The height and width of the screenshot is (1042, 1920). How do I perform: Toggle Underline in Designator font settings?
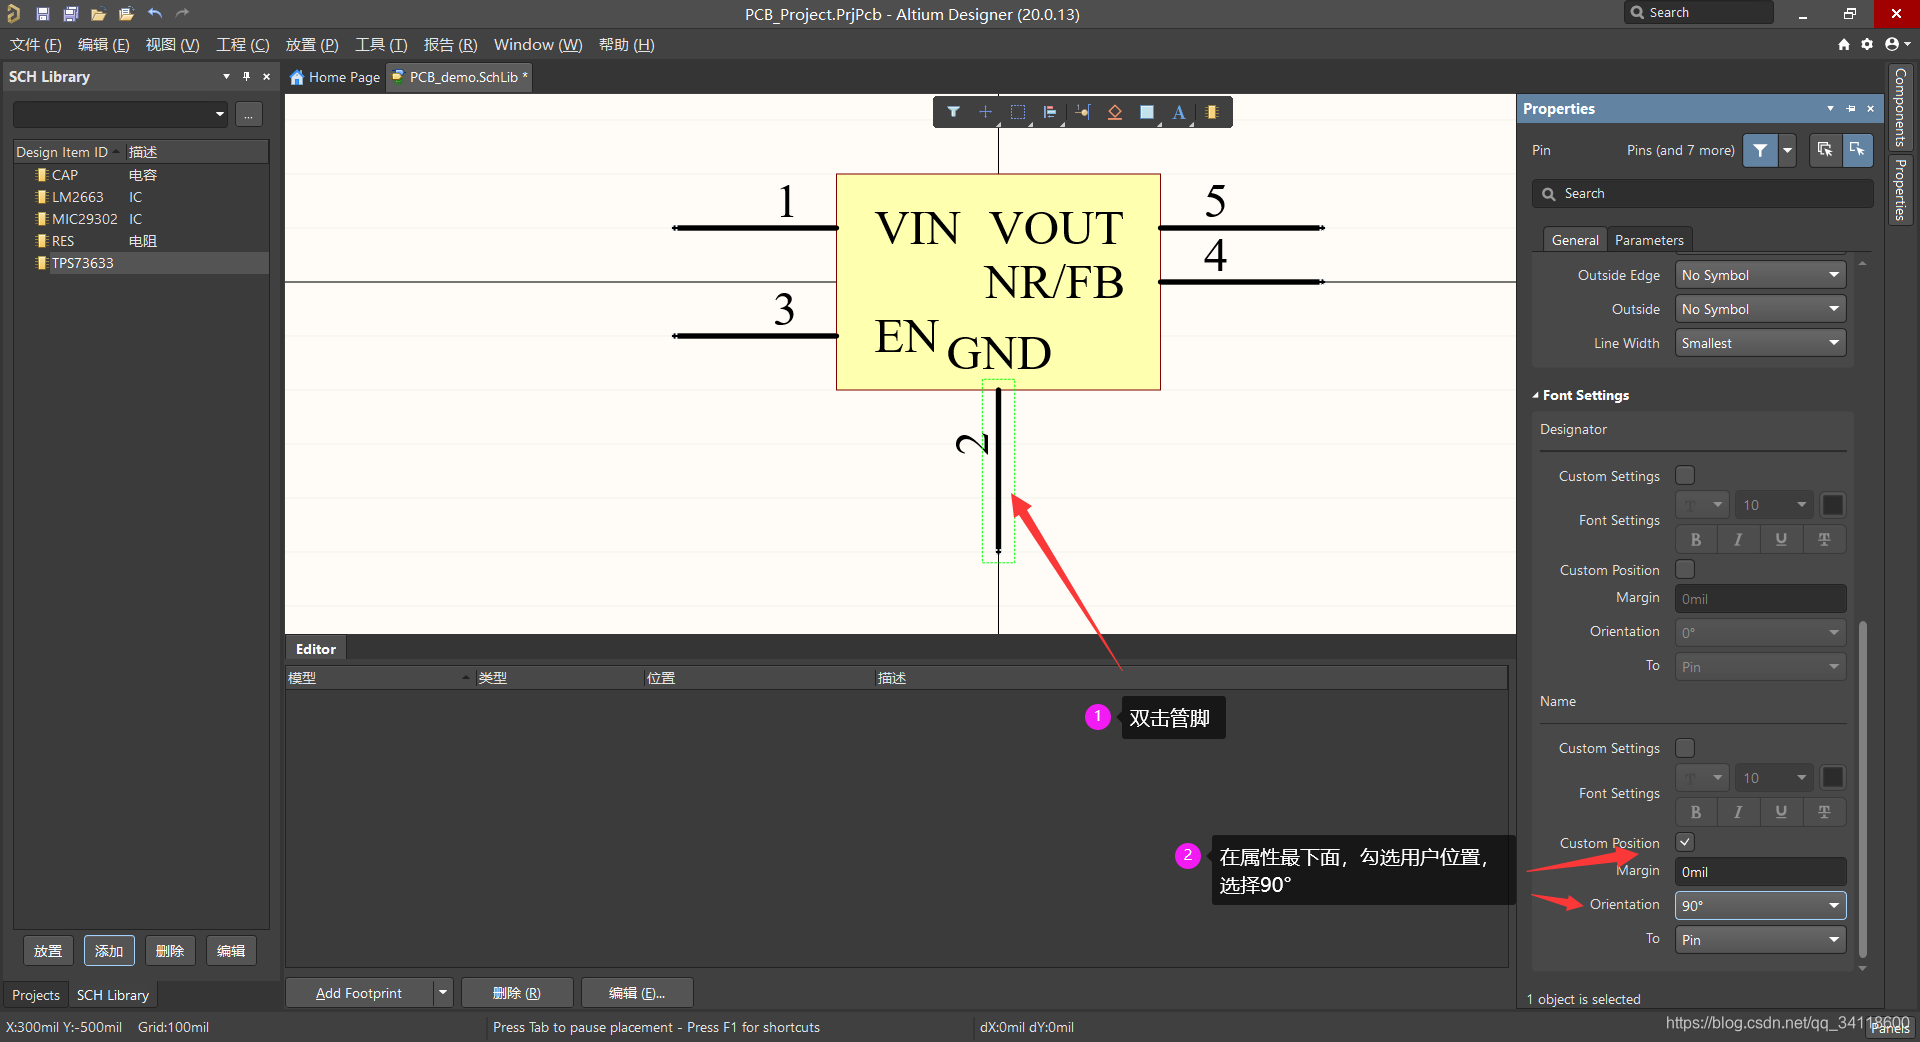[x=1781, y=539]
